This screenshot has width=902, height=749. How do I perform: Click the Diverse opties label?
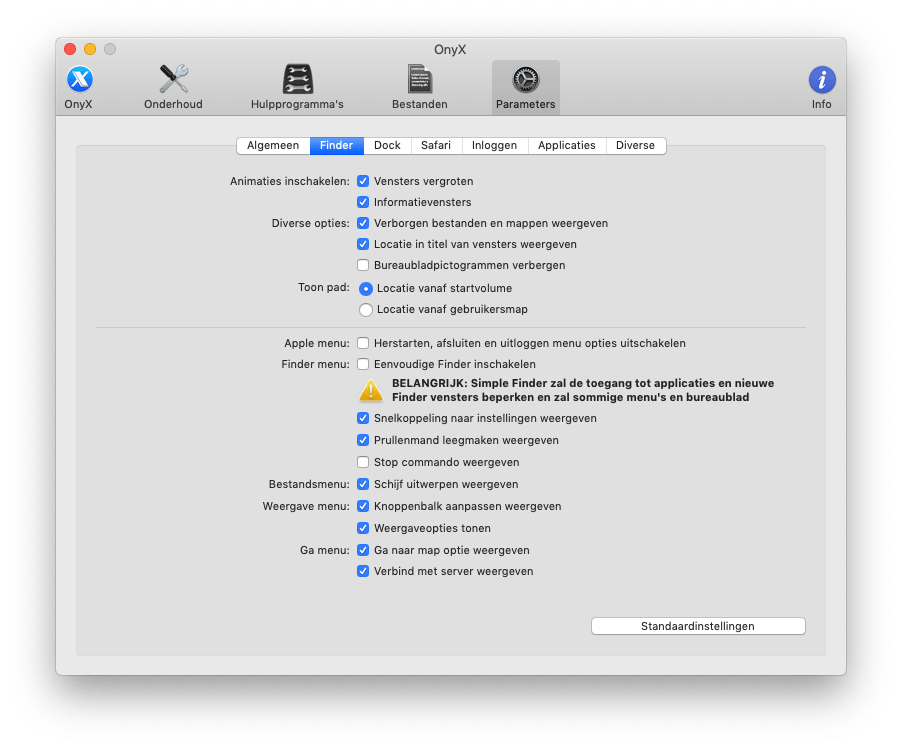click(310, 223)
